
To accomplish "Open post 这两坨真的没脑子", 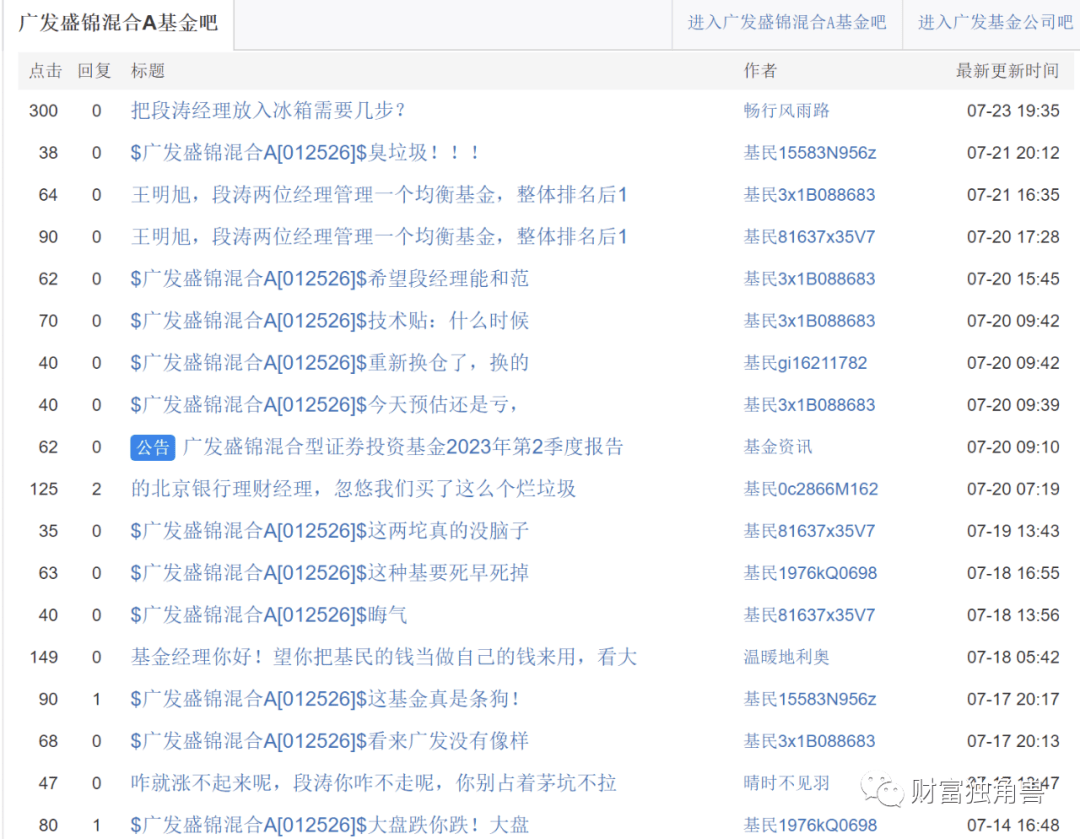I will [330, 531].
